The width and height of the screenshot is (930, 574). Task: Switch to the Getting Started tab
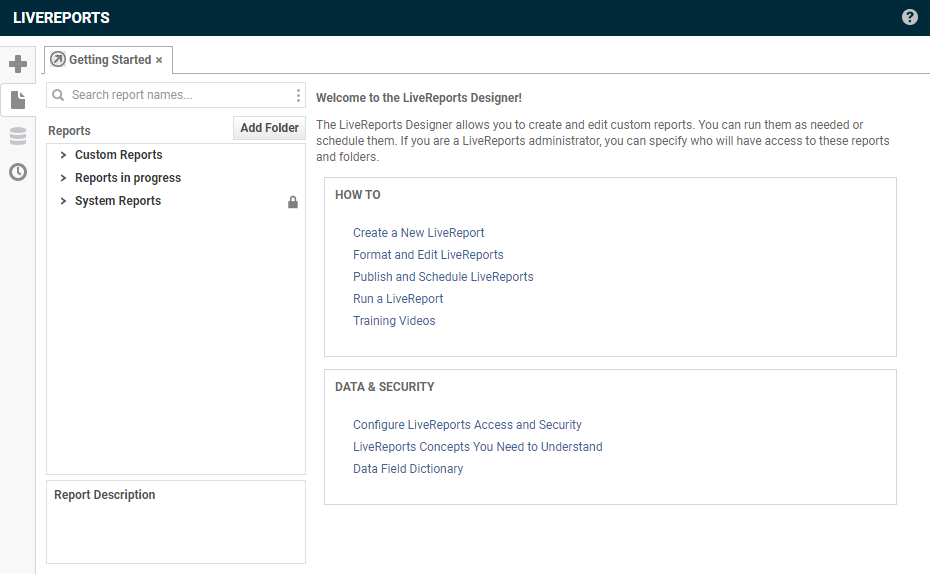pyautogui.click(x=110, y=60)
